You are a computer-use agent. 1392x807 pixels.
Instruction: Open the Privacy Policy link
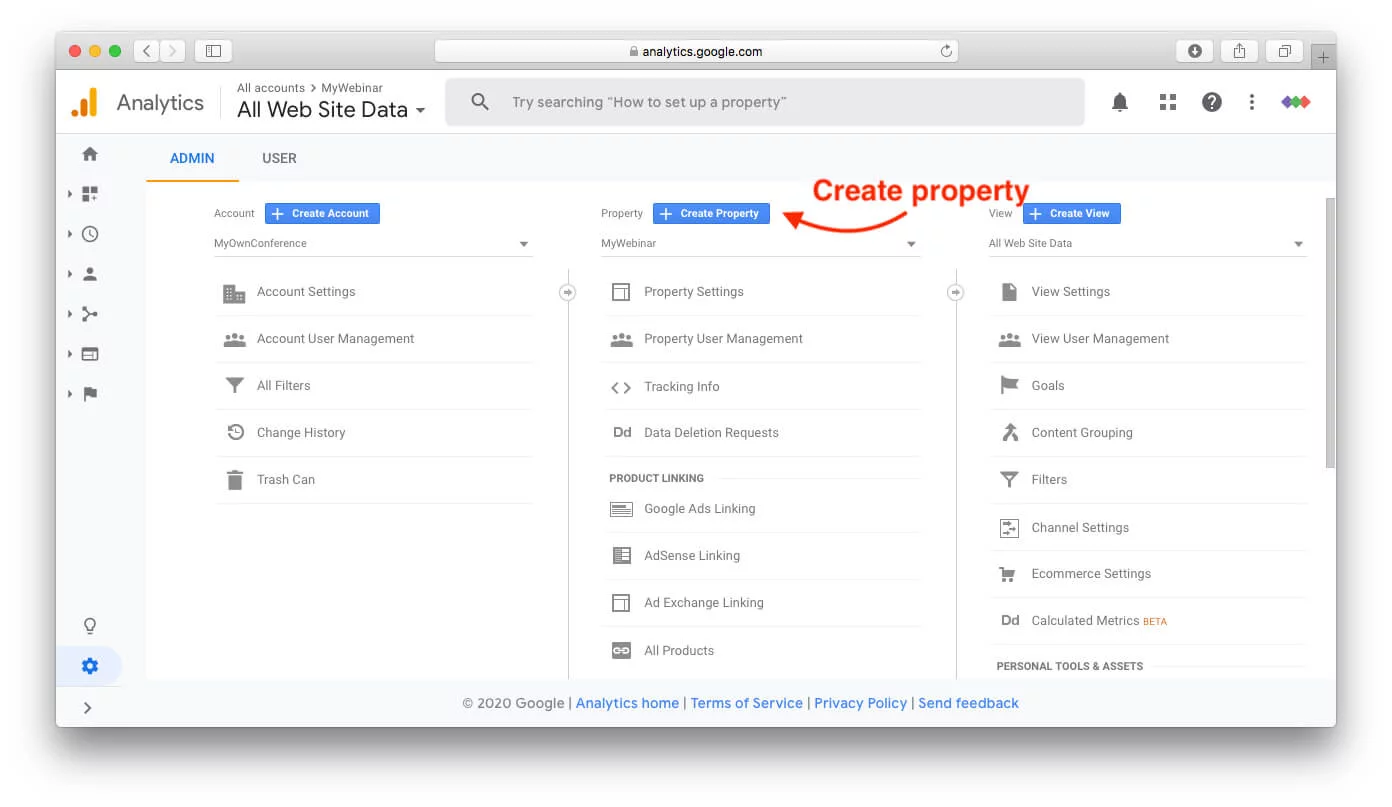860,703
